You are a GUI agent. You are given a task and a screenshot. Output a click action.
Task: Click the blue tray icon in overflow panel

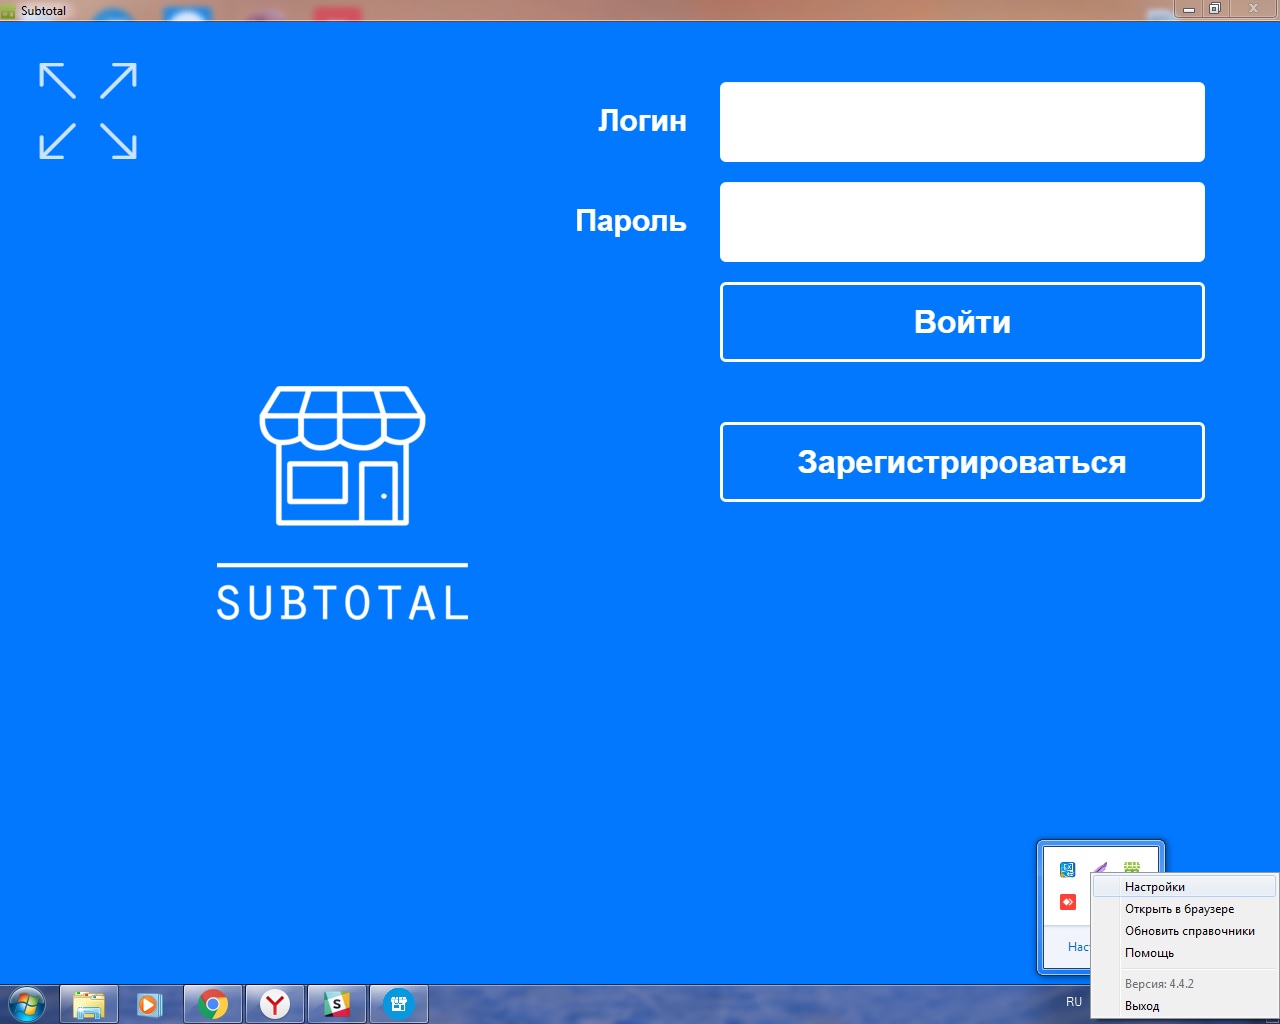click(x=1068, y=869)
